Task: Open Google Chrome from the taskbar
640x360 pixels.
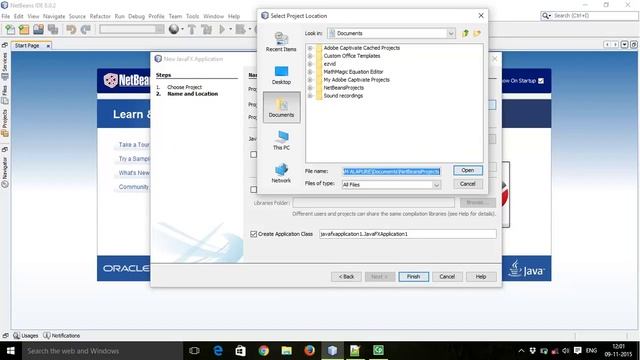Action: (264, 351)
